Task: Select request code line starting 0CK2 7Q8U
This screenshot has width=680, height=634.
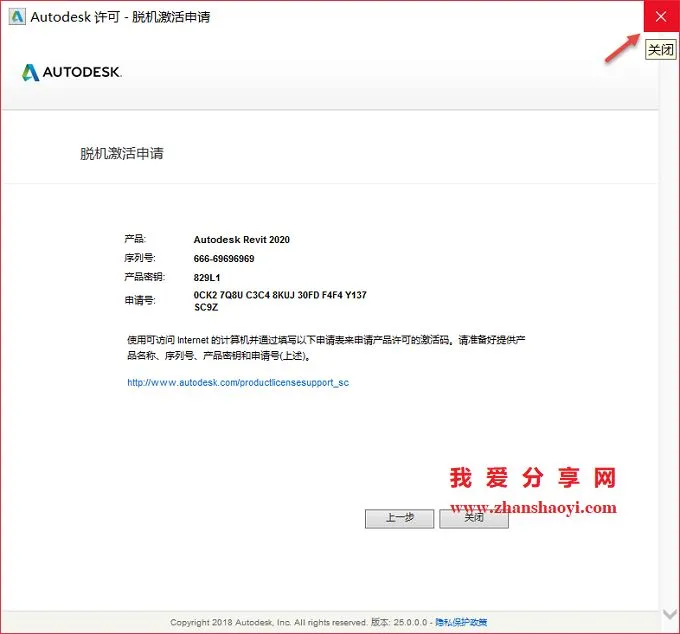Action: click(x=280, y=295)
